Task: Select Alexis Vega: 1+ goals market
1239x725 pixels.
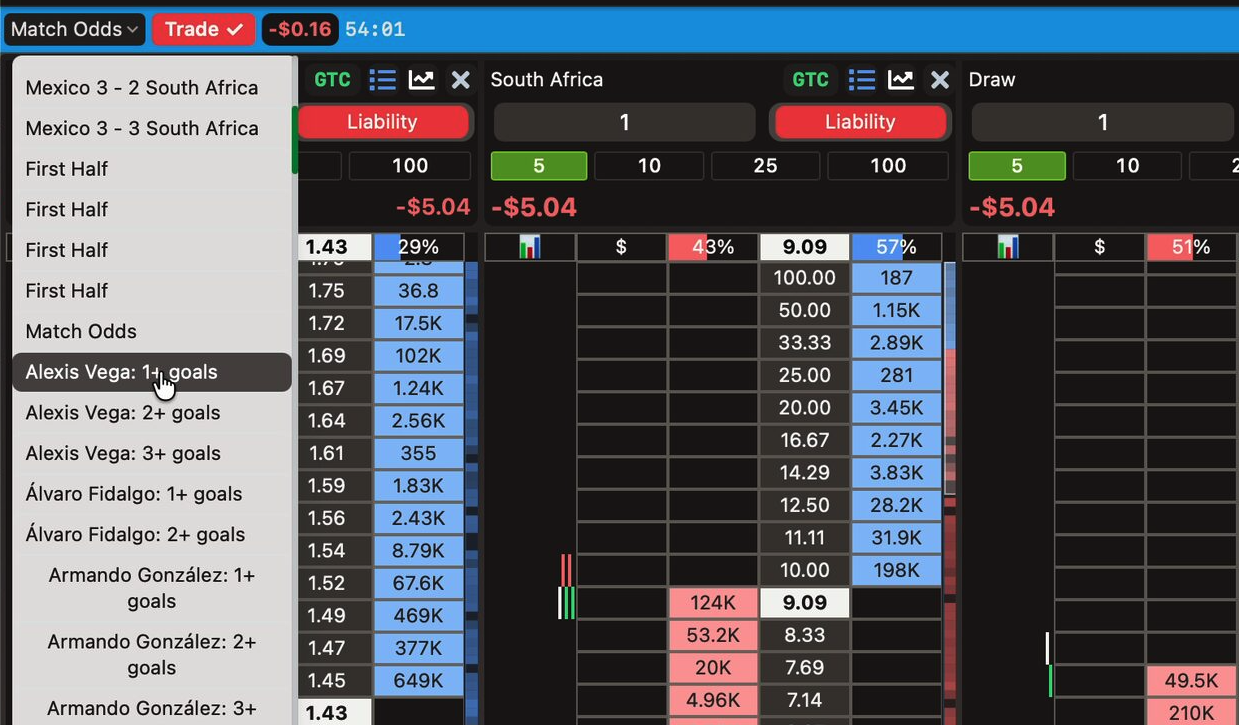Action: [x=152, y=372]
